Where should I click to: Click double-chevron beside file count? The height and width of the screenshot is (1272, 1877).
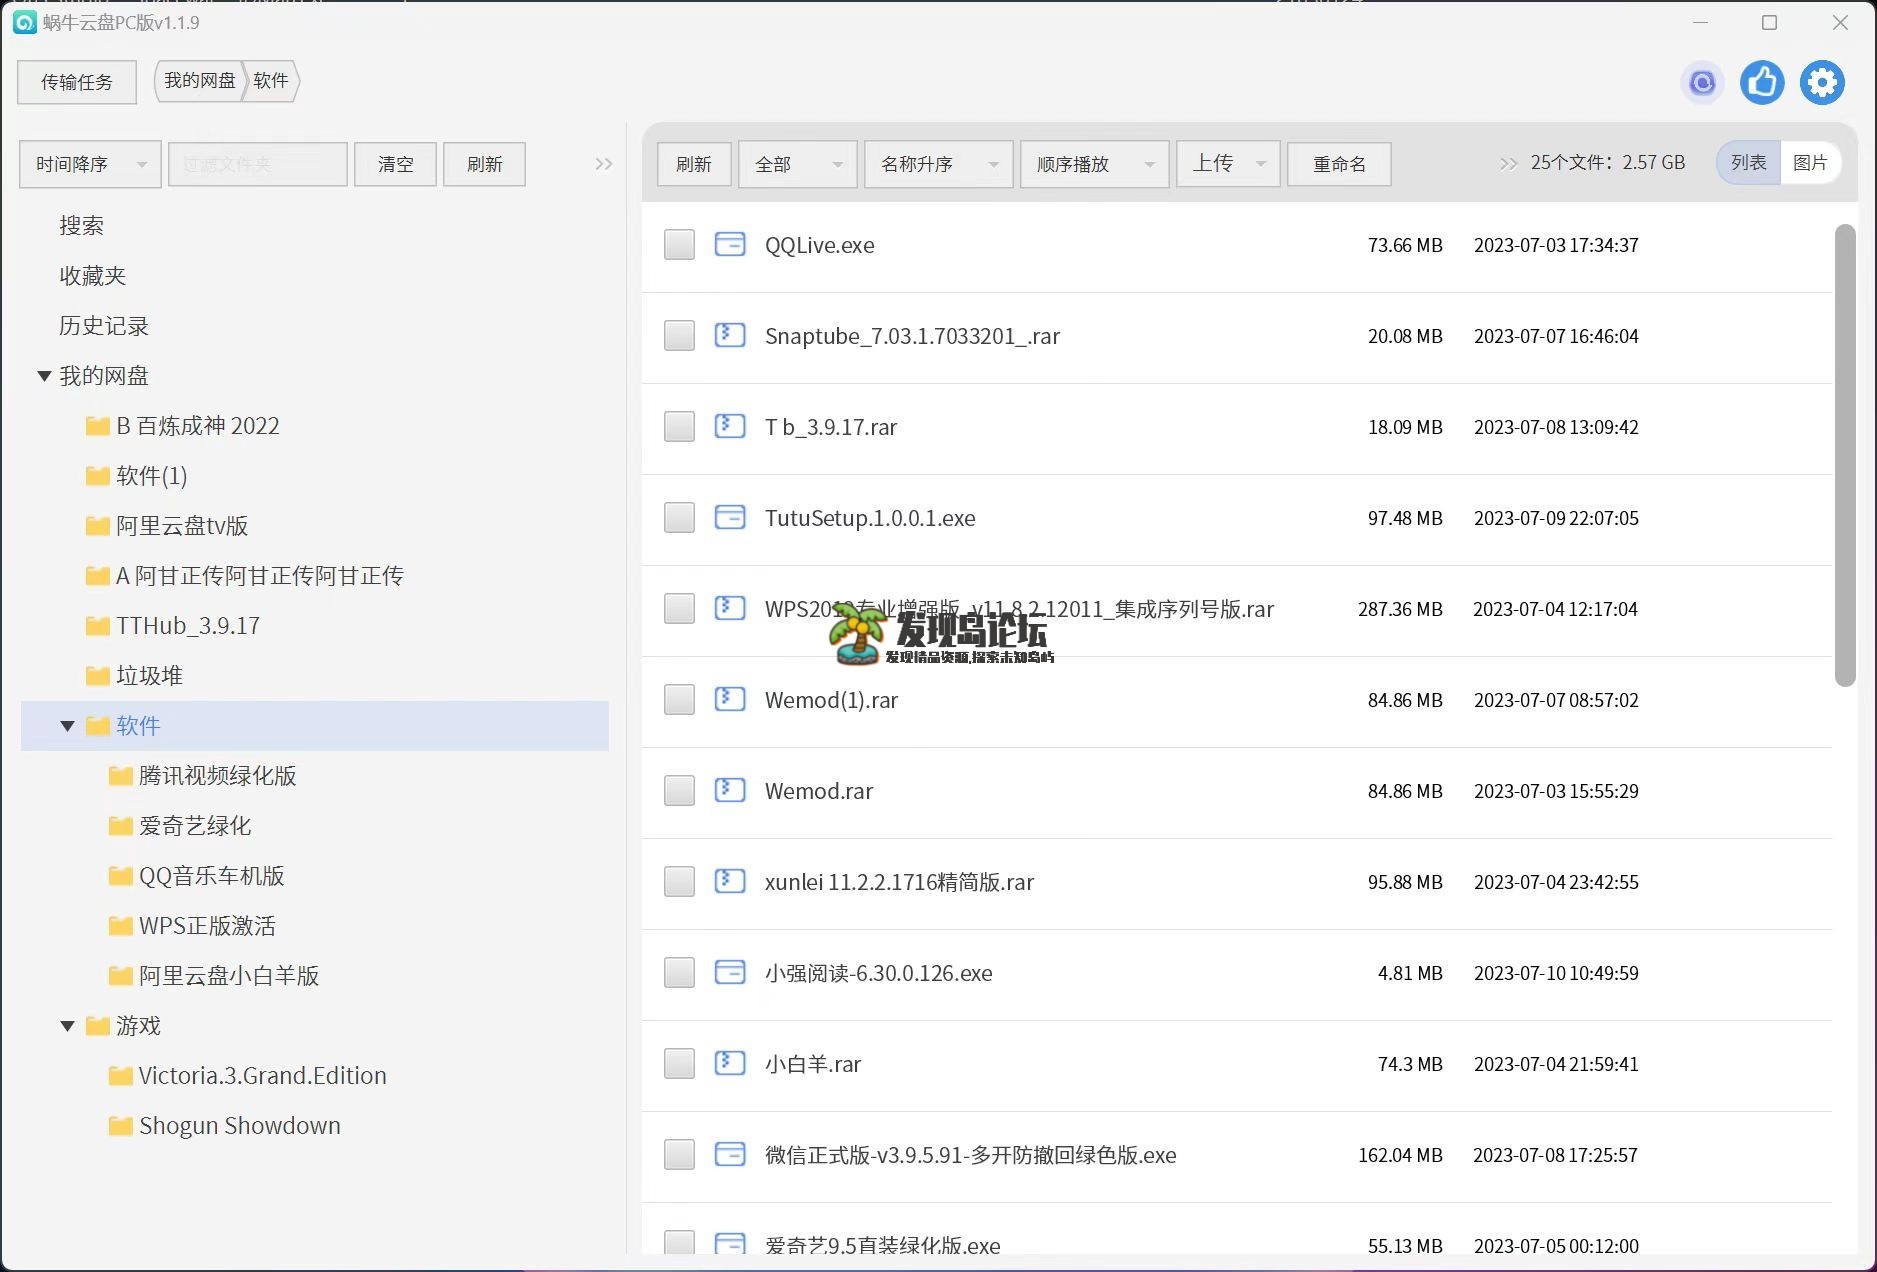[1509, 164]
